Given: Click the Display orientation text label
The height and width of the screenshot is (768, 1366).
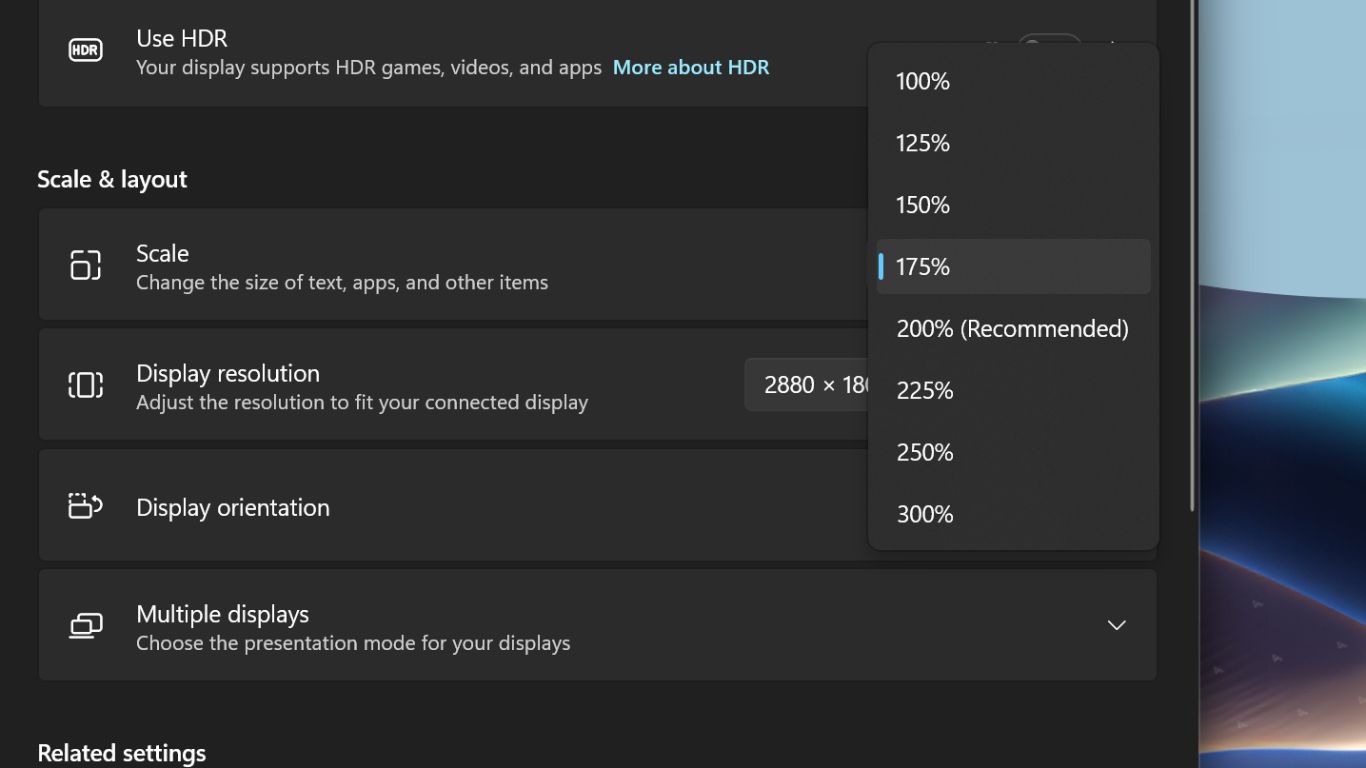Looking at the screenshot, I should 232,508.
